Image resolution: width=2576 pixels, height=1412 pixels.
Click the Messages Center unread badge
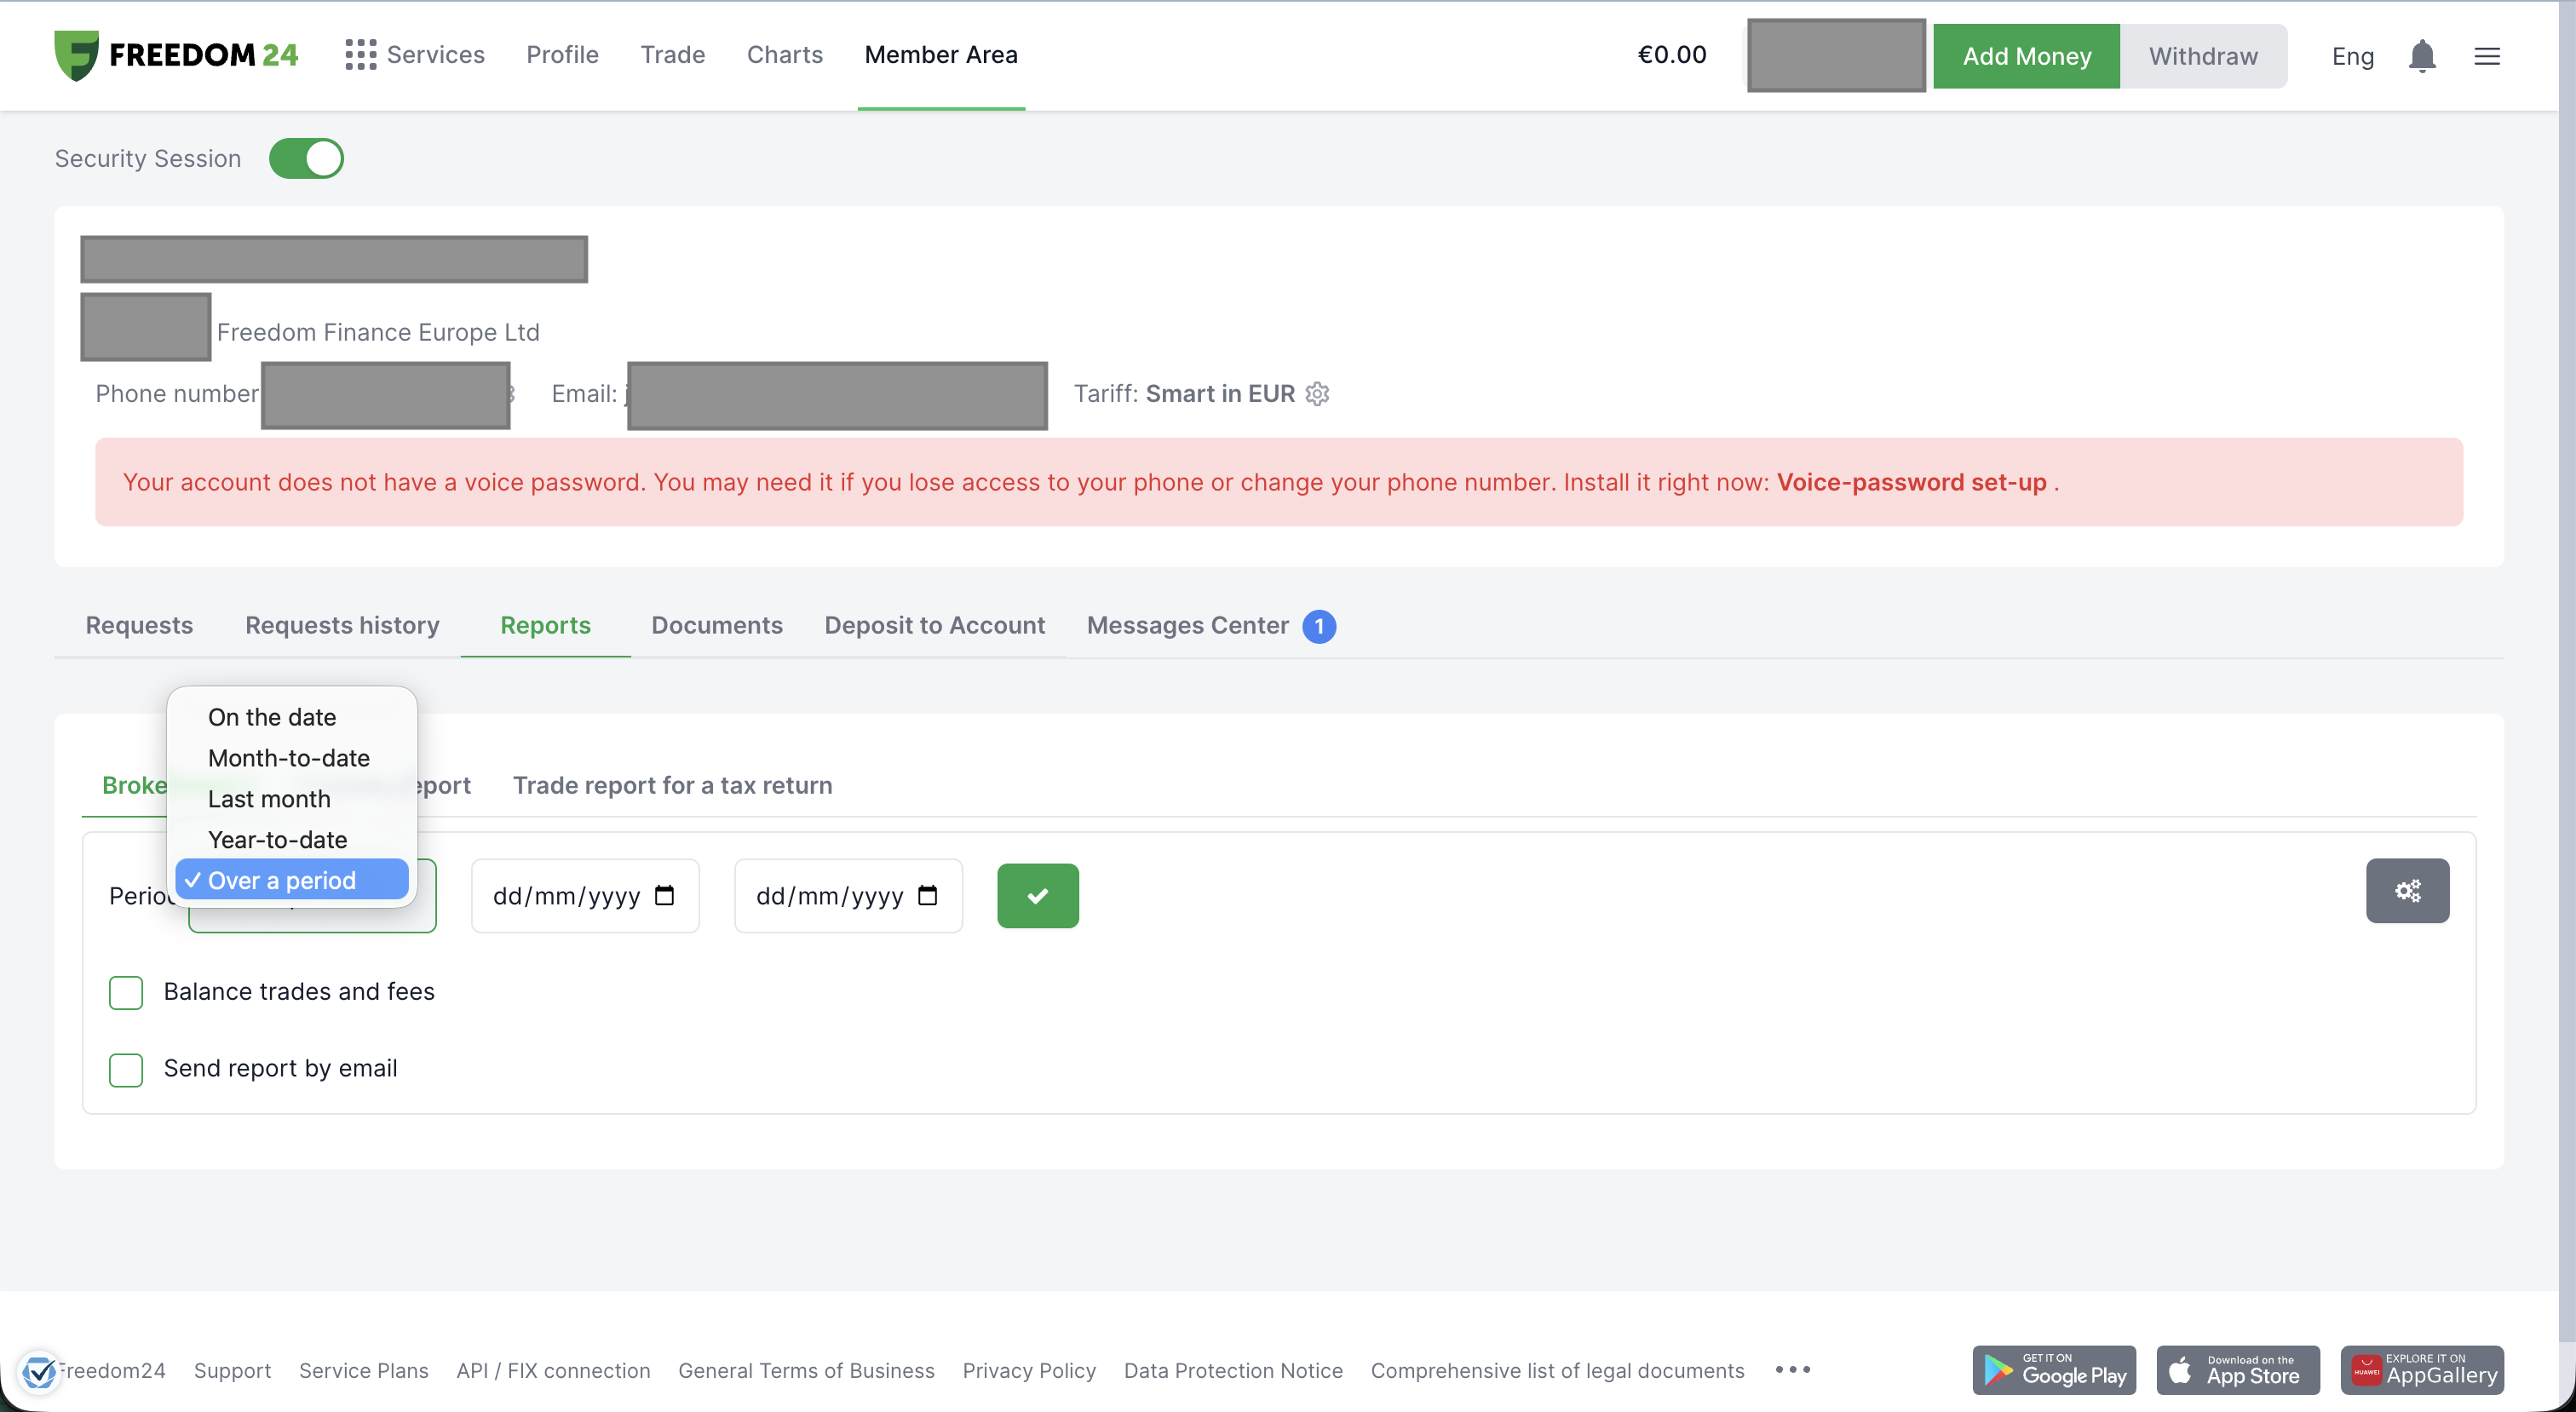(1318, 626)
